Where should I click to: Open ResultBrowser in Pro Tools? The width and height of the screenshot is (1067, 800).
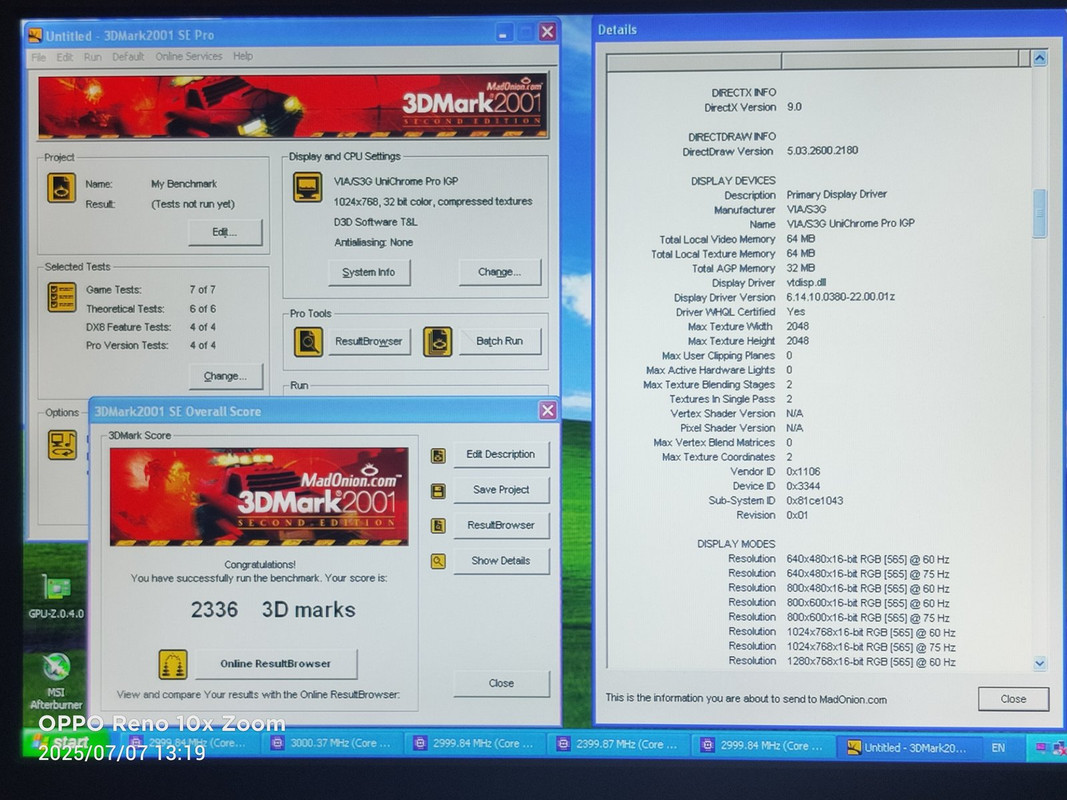click(x=369, y=341)
